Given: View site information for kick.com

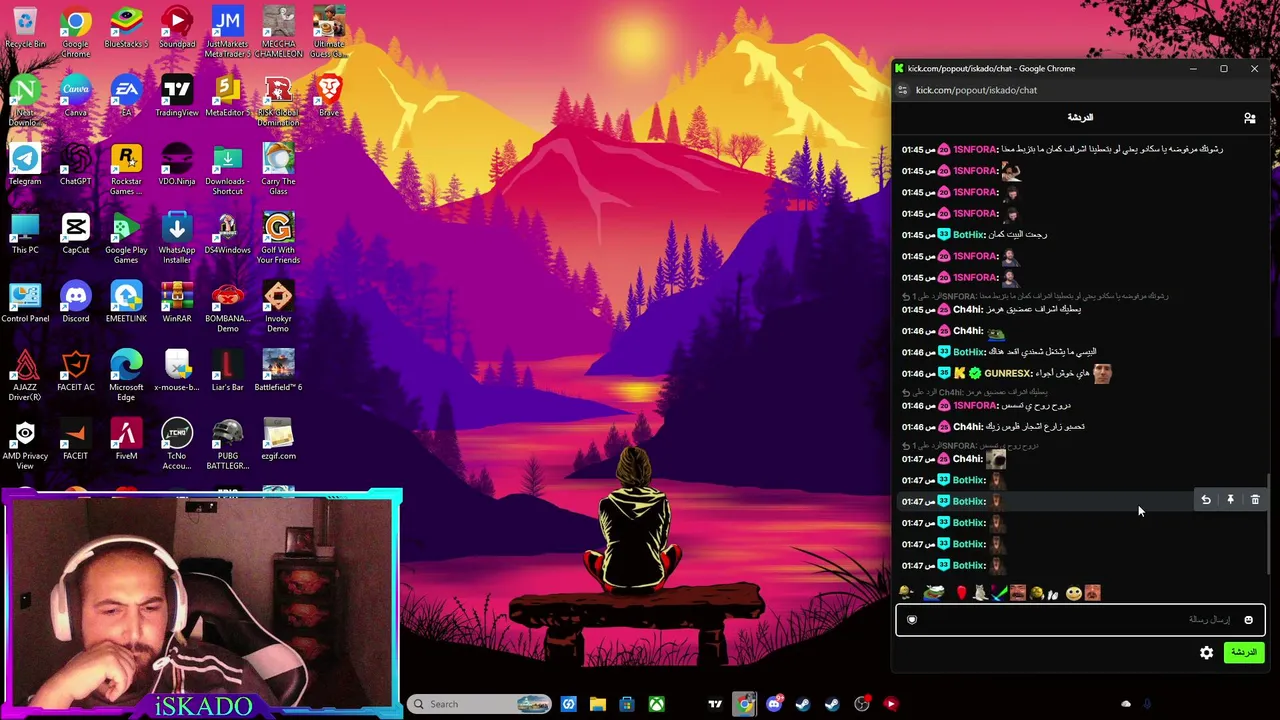Looking at the screenshot, I should 902,90.
